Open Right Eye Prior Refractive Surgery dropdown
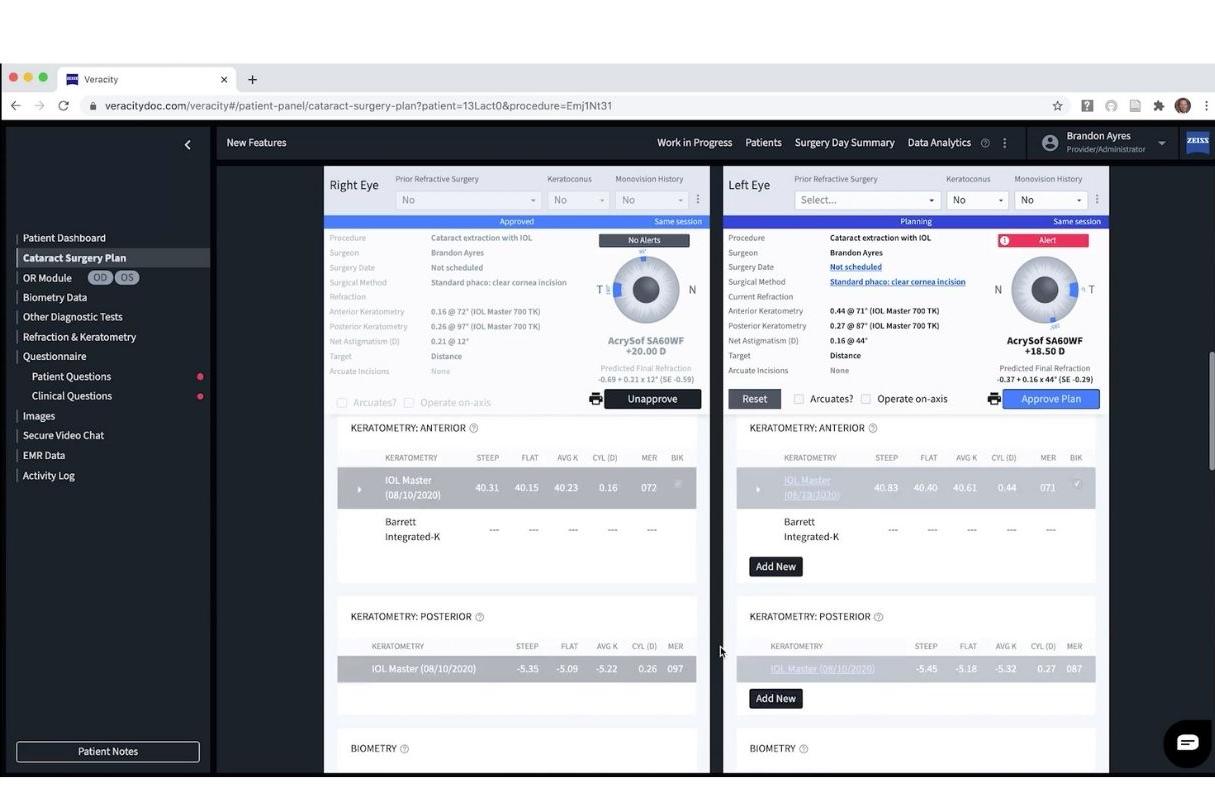The image size is (1215, 810). click(x=468, y=200)
